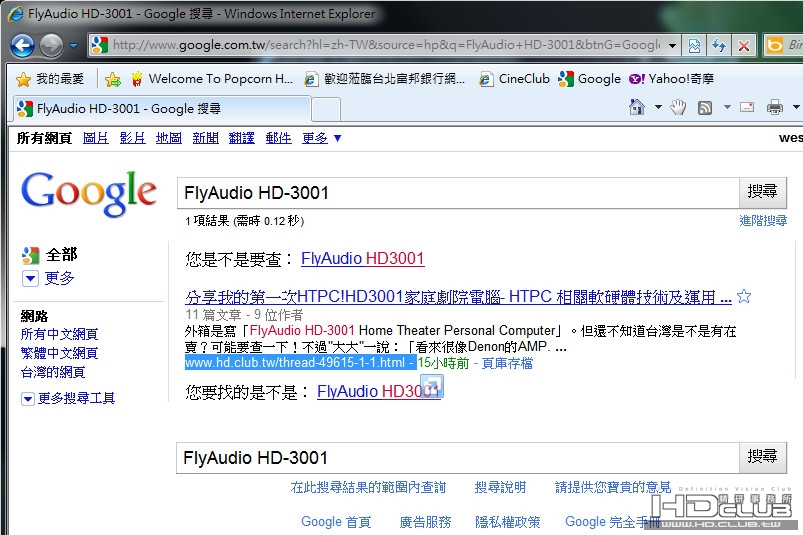
Task: Click the browser Forward arrow button
Action: [52, 46]
